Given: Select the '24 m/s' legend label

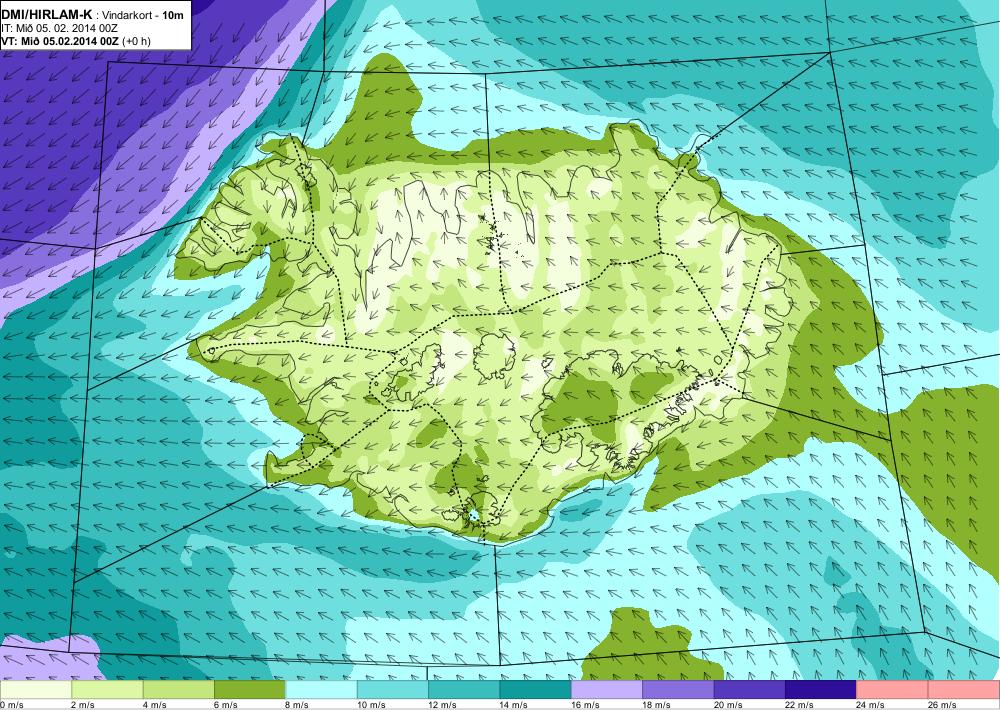Looking at the screenshot, I should coord(871,704).
